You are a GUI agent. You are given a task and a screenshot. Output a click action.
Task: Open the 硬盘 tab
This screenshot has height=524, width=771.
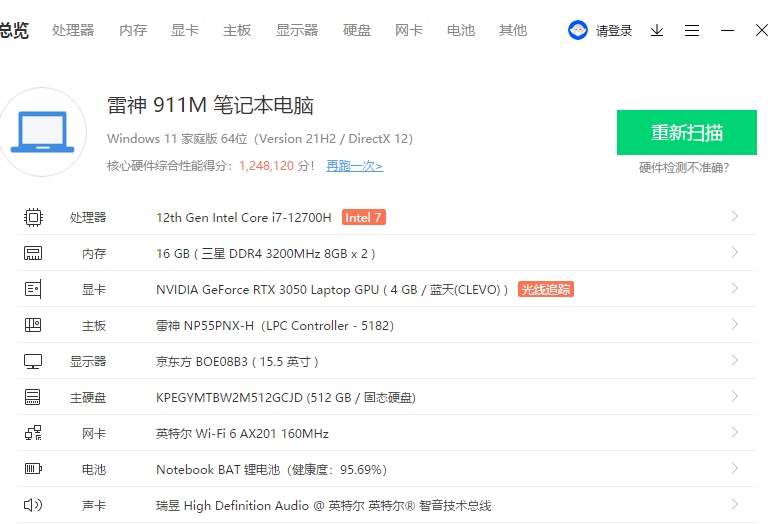tap(357, 30)
